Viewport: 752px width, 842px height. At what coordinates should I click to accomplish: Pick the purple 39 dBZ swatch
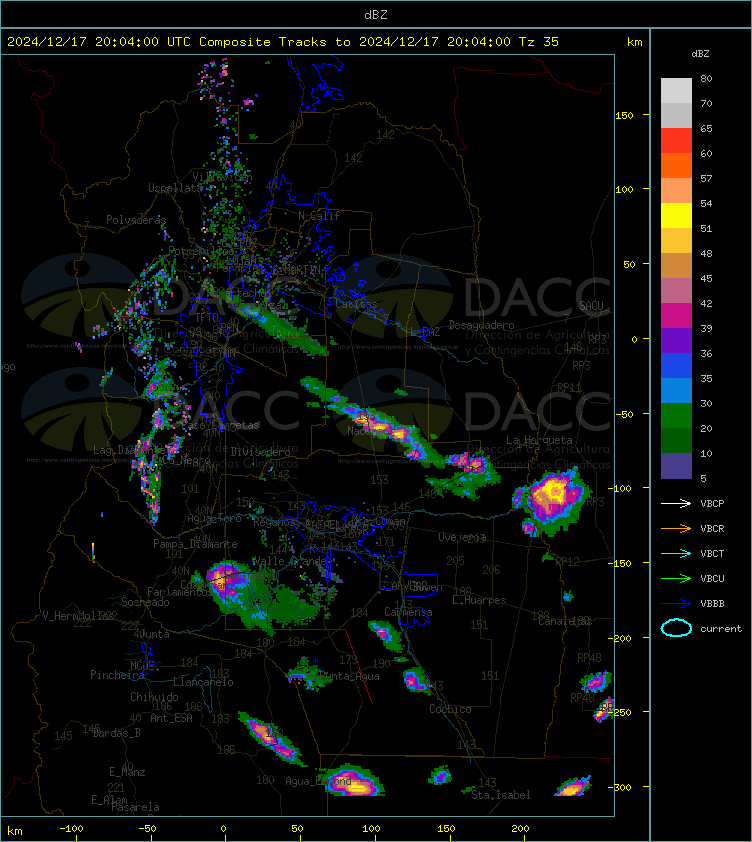point(676,340)
